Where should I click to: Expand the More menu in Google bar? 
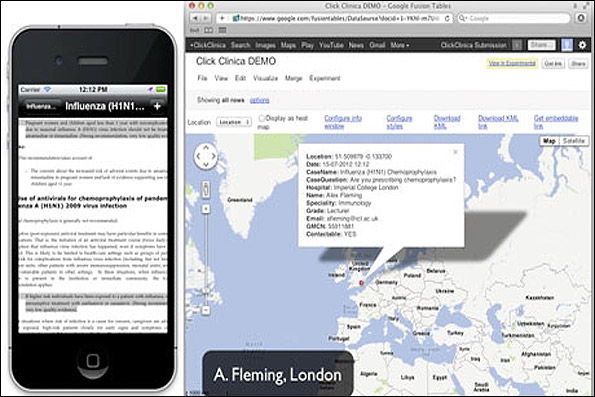[400, 45]
